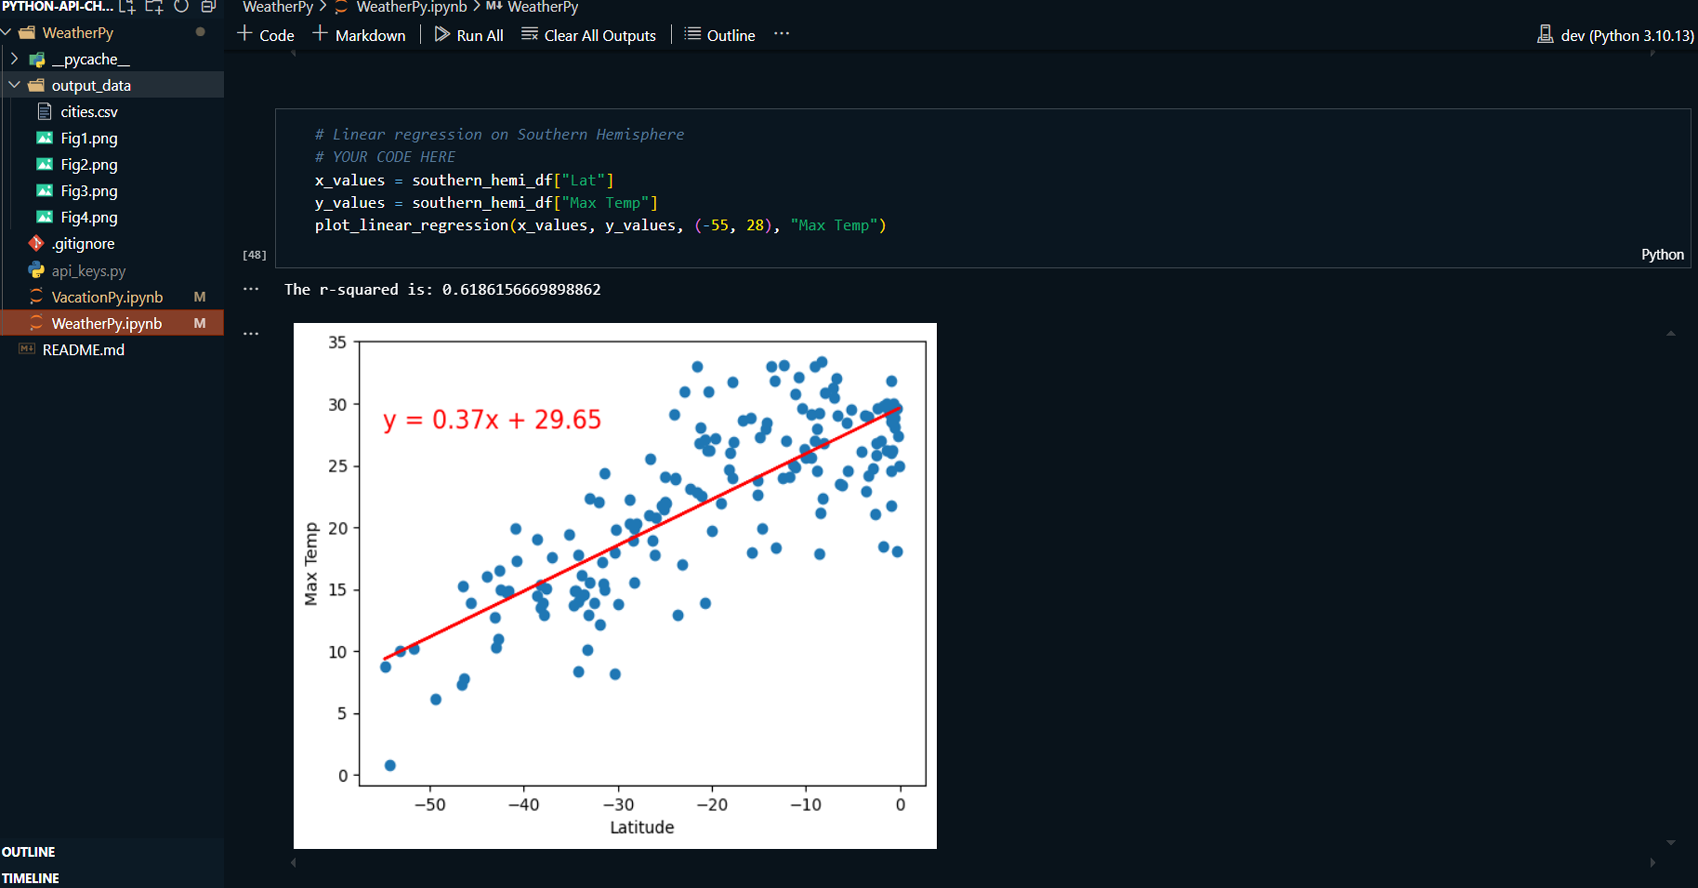Viewport: 1698px width, 888px height.
Task: Open the notebook Outline view
Action: [x=720, y=35]
